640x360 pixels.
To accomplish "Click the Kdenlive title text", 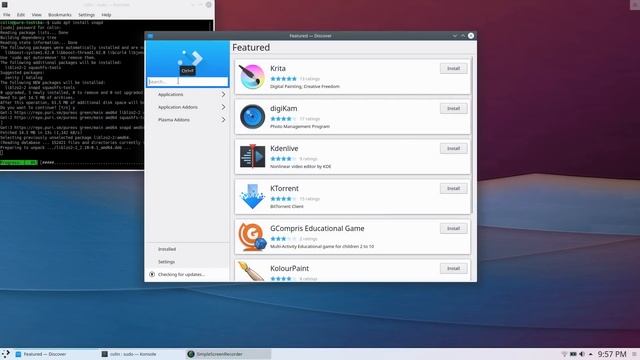I will point(284,149).
